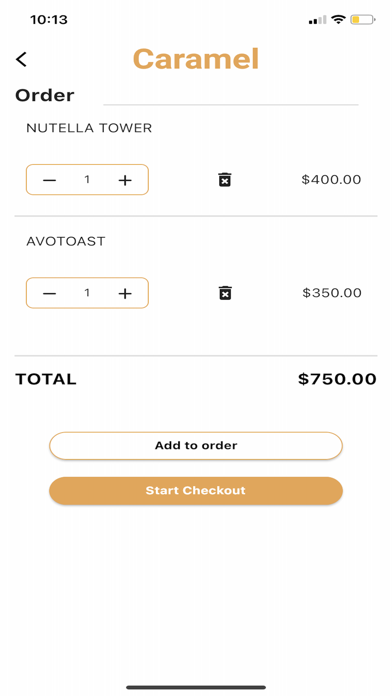Screen dimensions: 392x696
Task: Tap the $400.00 price
Action: pyautogui.click(x=331, y=180)
